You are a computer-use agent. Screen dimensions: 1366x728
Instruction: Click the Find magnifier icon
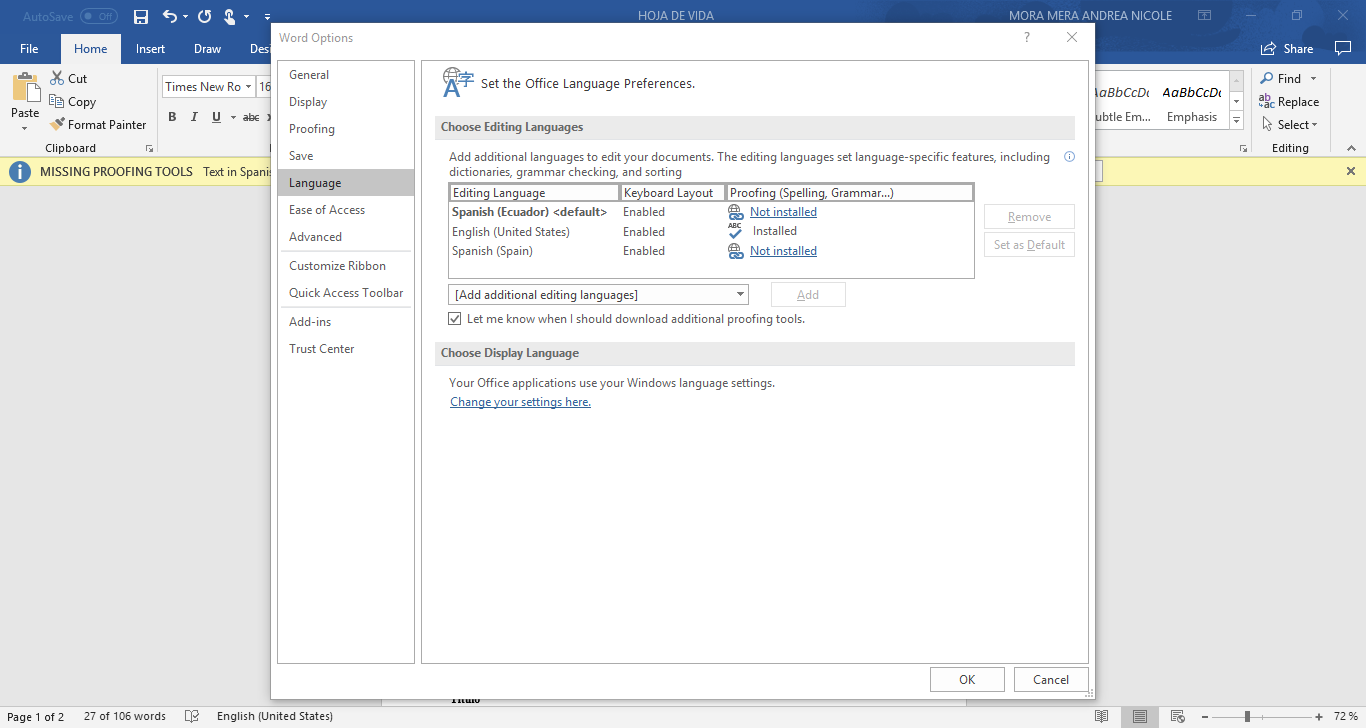(1267, 78)
